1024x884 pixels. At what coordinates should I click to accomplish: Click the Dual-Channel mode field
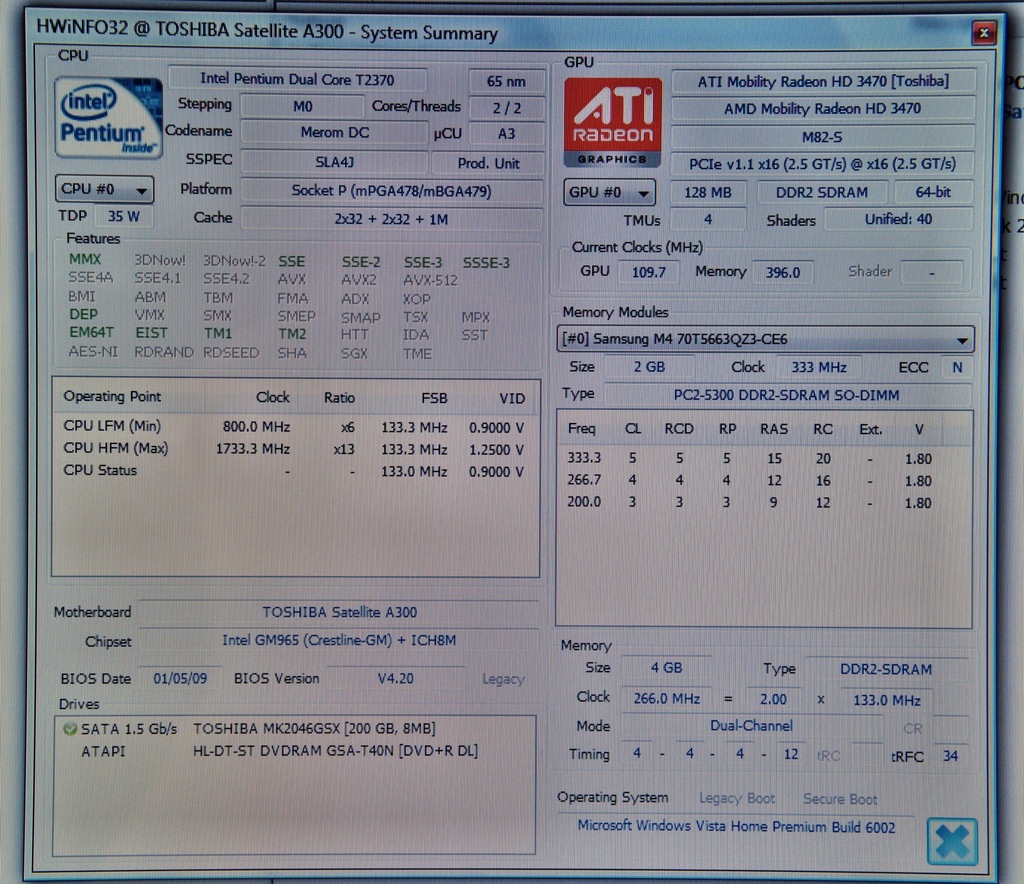tap(751, 726)
